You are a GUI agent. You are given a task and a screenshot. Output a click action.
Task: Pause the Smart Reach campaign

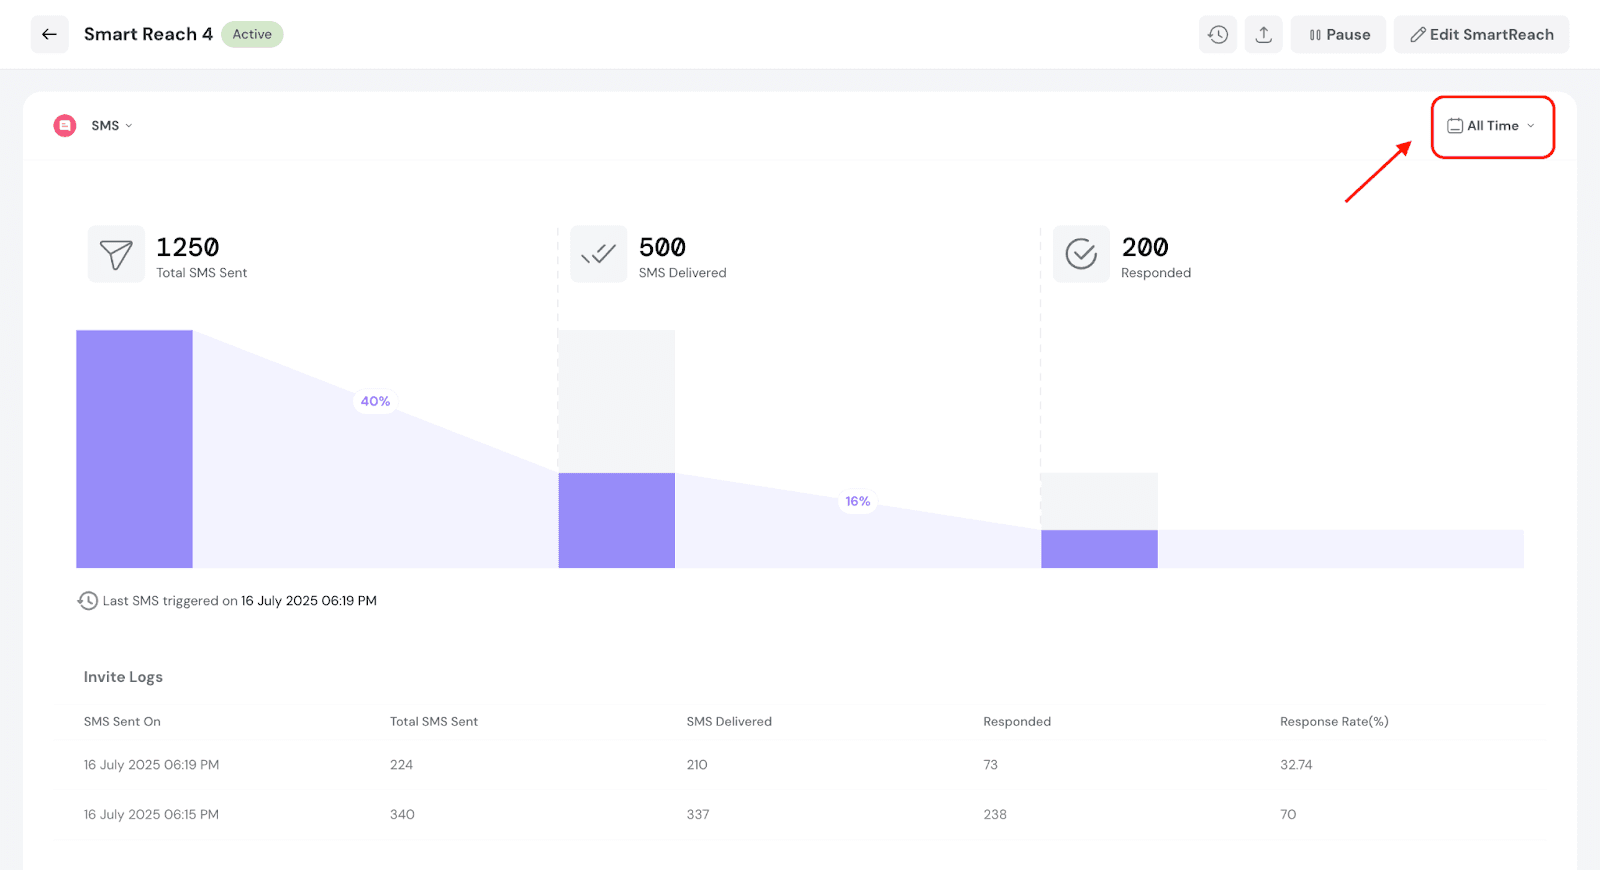click(1338, 34)
